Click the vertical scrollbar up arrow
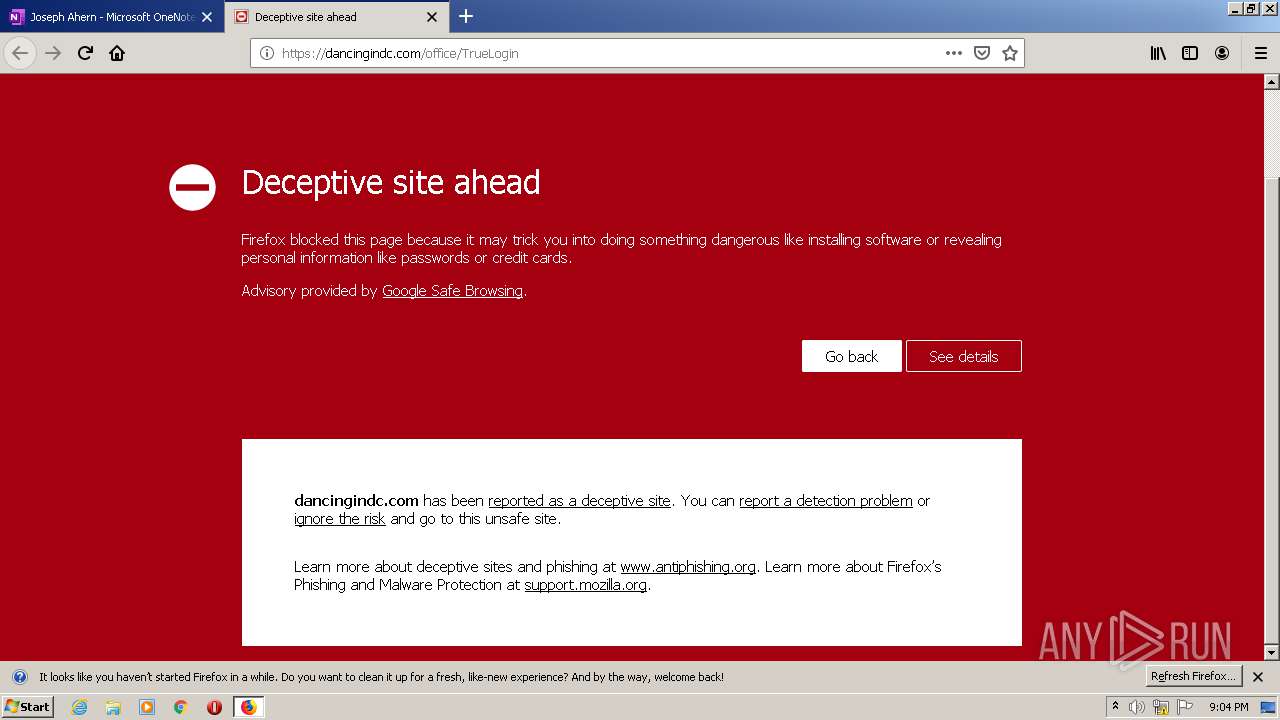 1271,82
